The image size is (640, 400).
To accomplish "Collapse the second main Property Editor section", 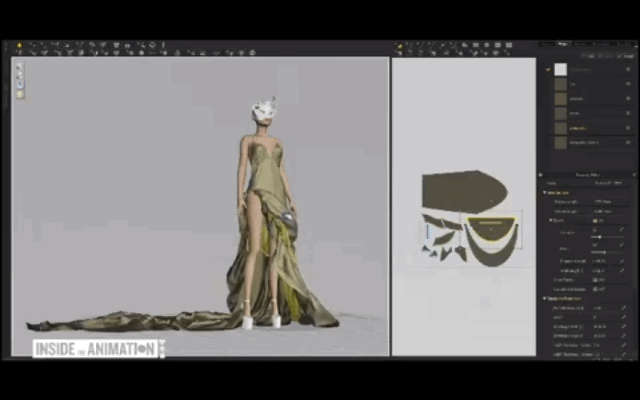I will click(x=546, y=299).
